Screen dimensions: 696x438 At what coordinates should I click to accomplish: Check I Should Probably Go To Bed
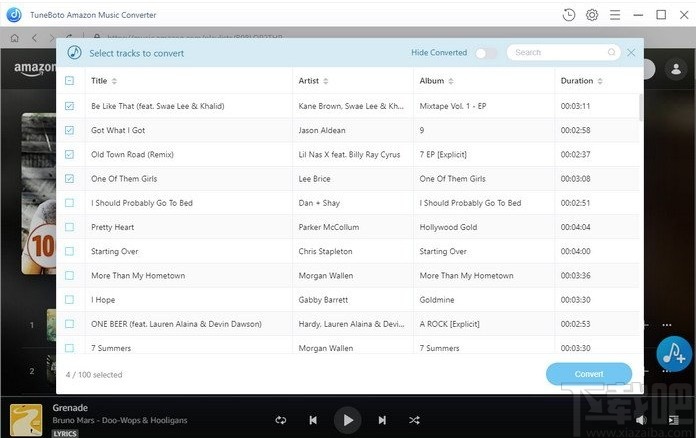(x=70, y=203)
